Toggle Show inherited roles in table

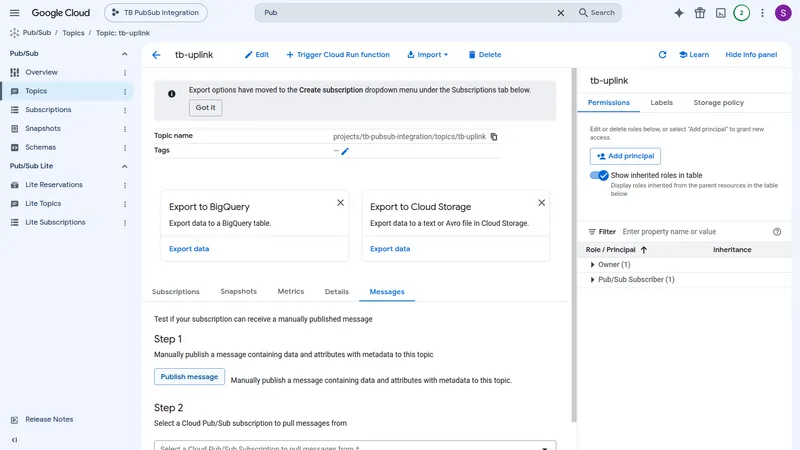pos(599,175)
